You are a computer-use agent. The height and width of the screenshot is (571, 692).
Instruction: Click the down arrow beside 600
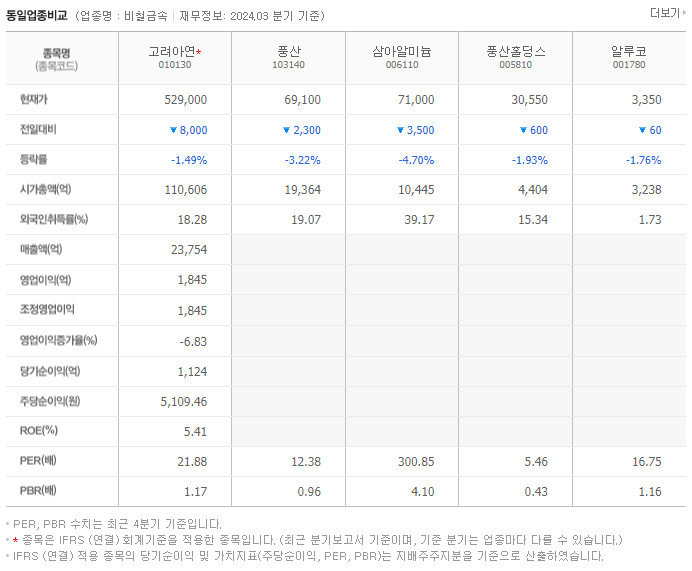pyautogui.click(x=523, y=130)
